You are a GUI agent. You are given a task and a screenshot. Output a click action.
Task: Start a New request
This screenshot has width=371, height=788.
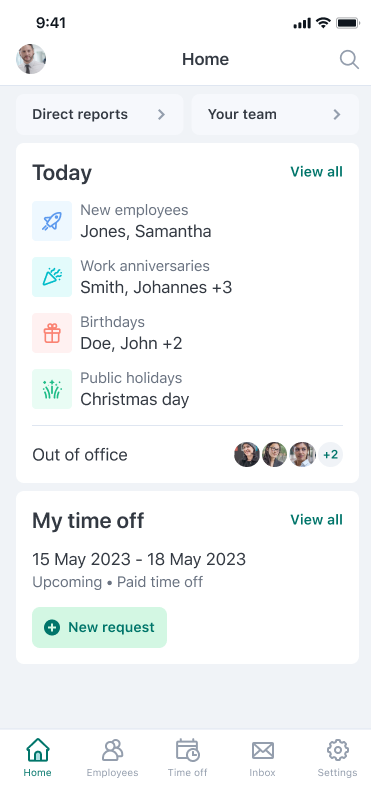[x=100, y=627]
